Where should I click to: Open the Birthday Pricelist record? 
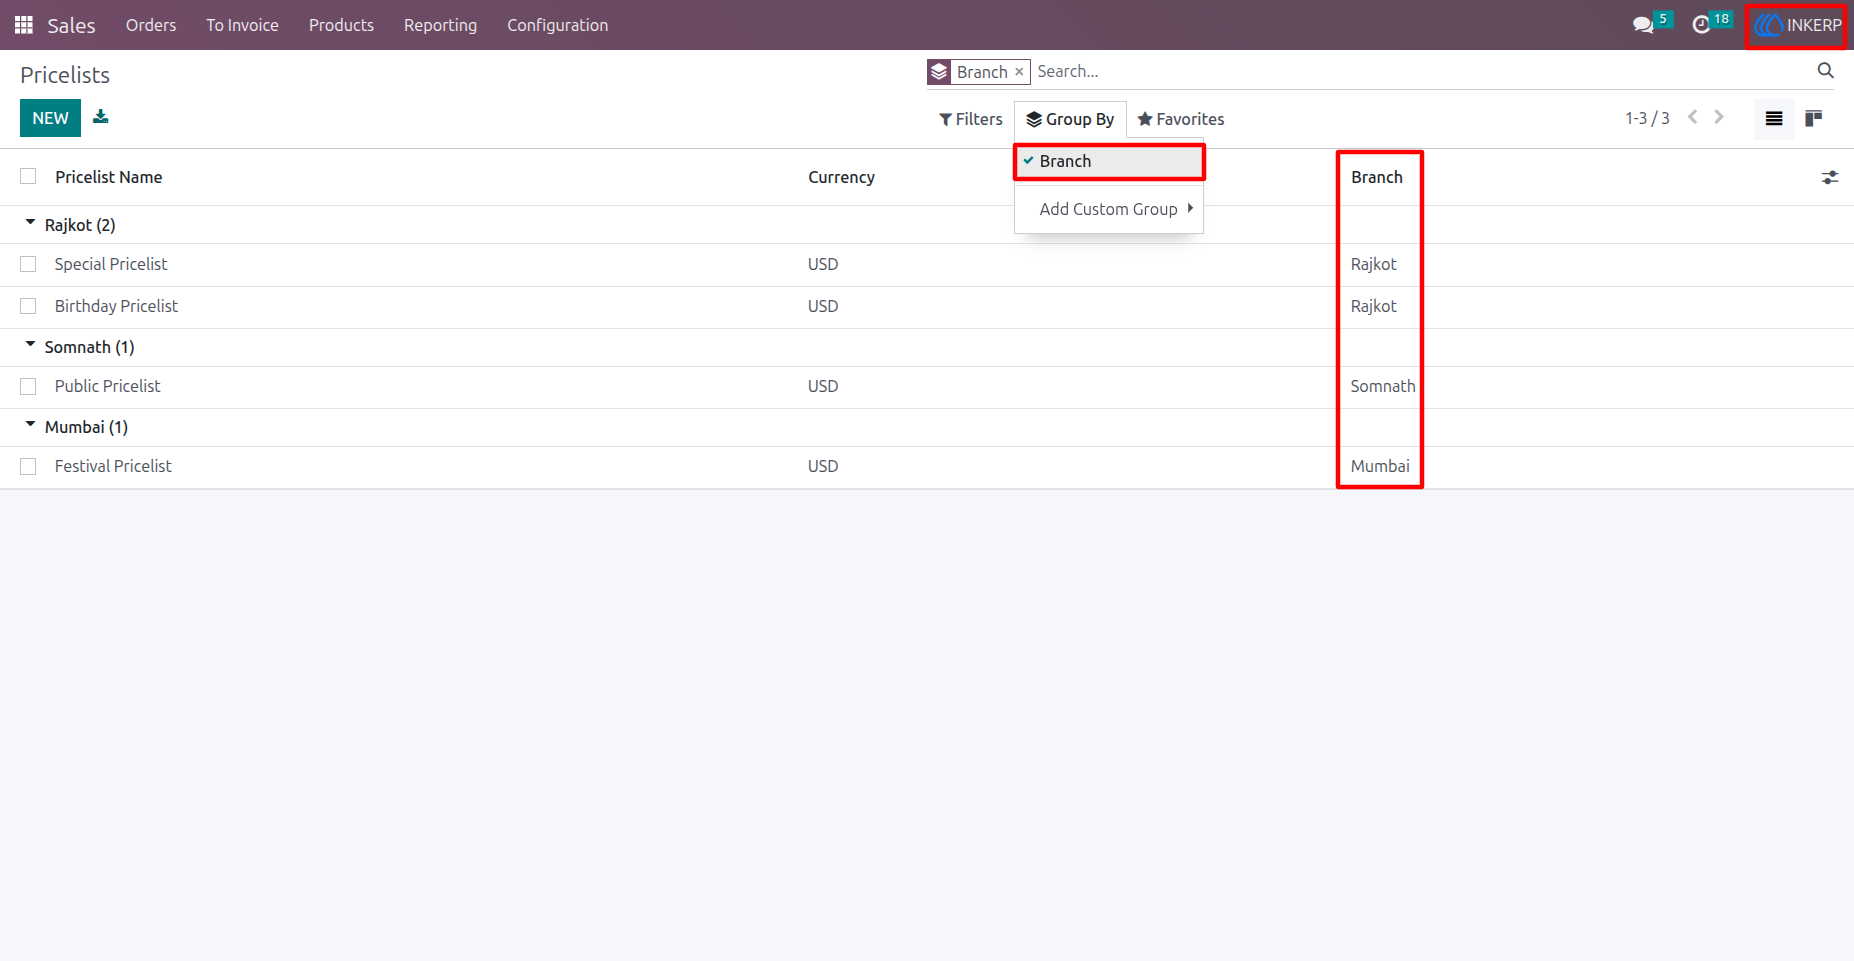pyautogui.click(x=116, y=306)
